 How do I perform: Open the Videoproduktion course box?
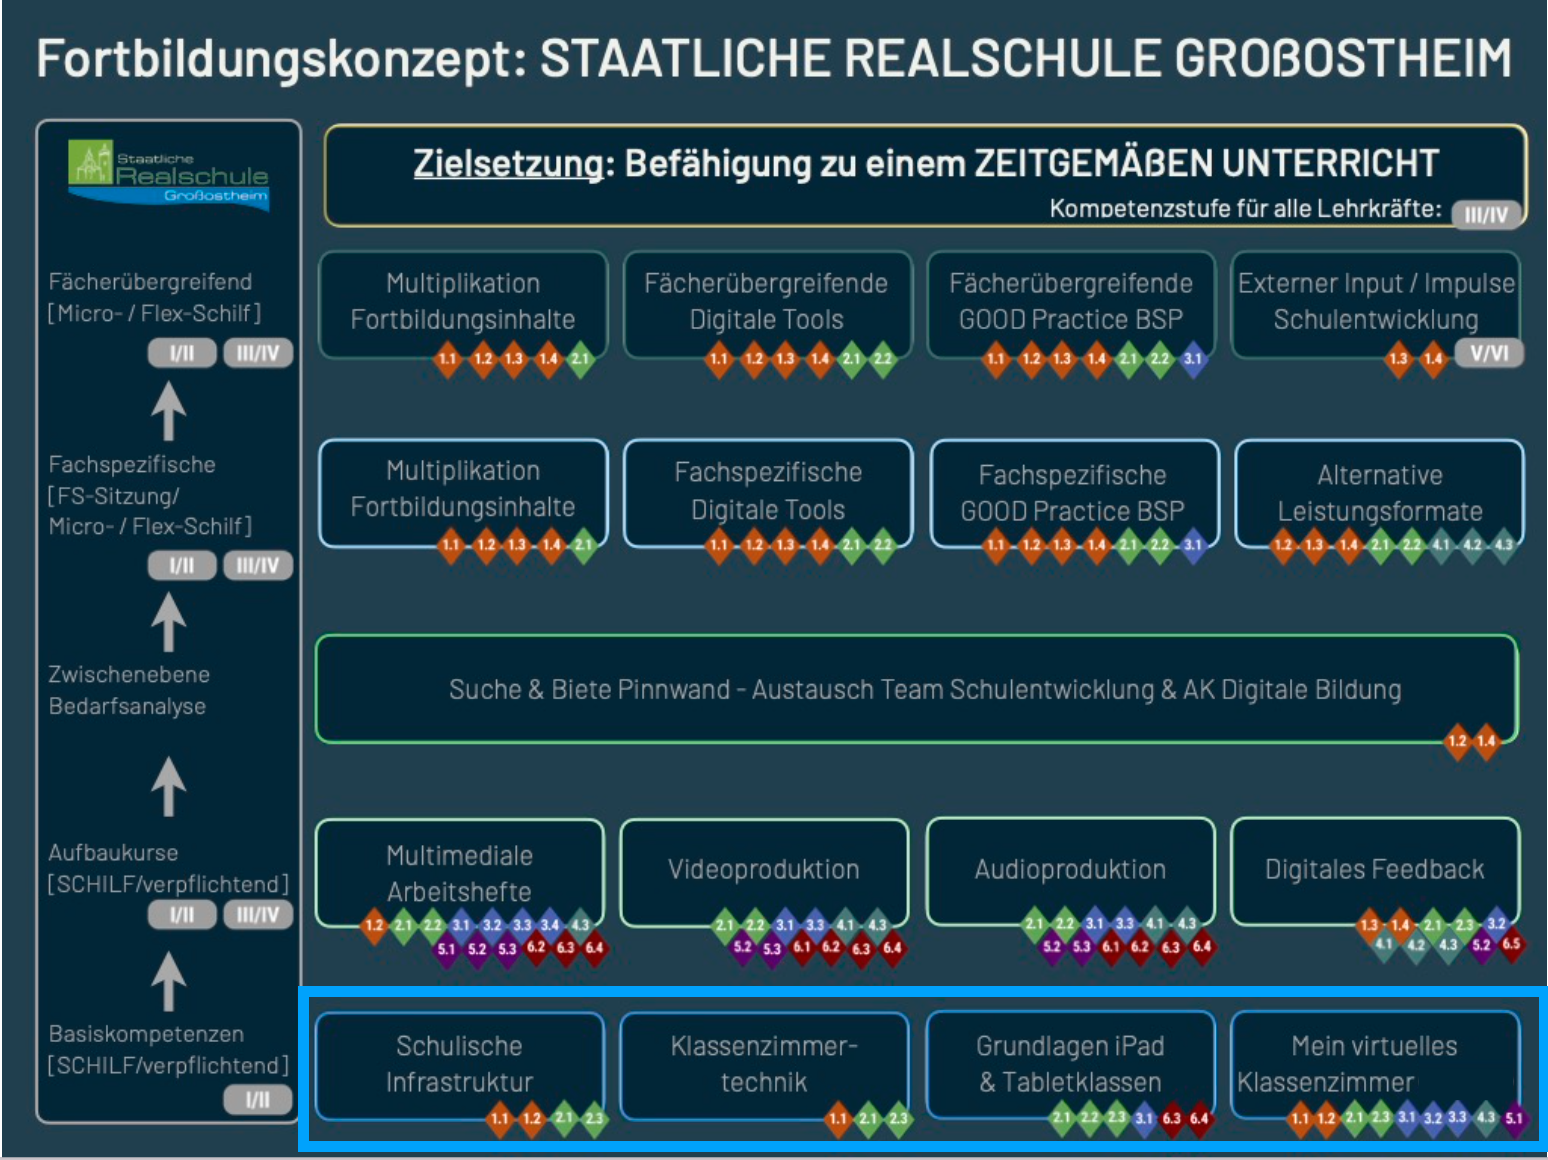(764, 869)
